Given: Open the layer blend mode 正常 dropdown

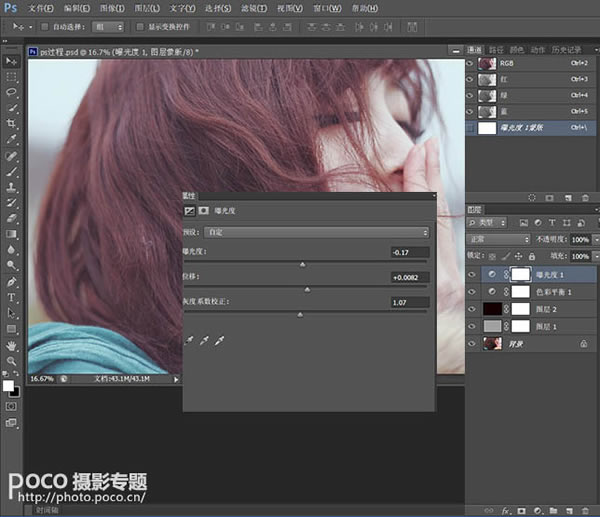Looking at the screenshot, I should pos(499,240).
